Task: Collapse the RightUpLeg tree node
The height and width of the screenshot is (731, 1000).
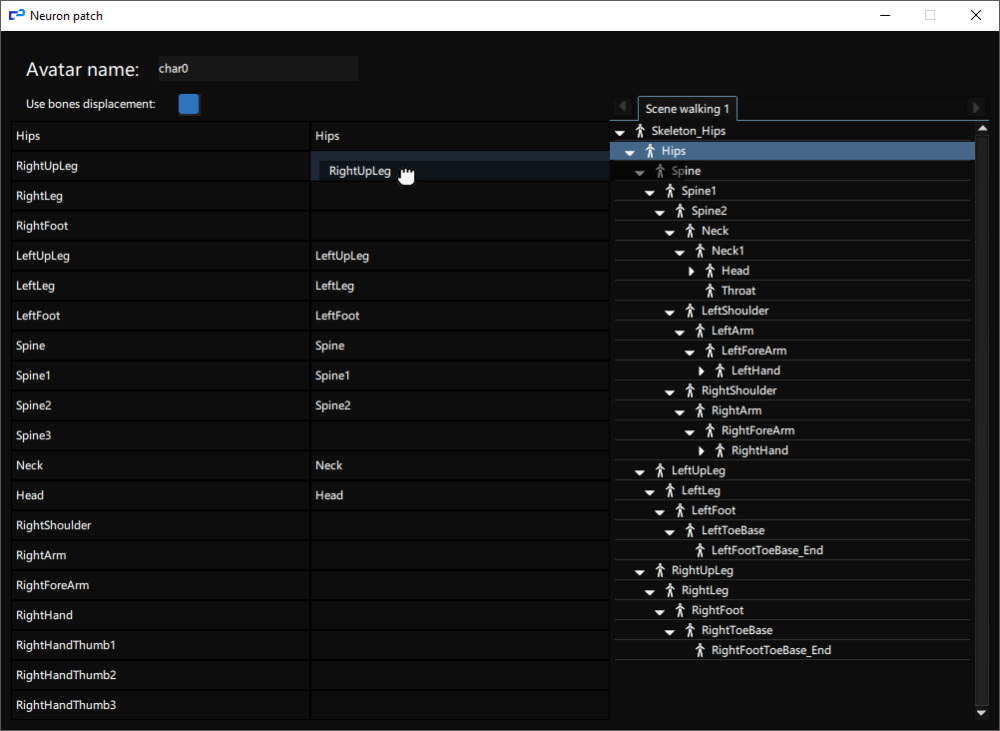Action: point(640,572)
